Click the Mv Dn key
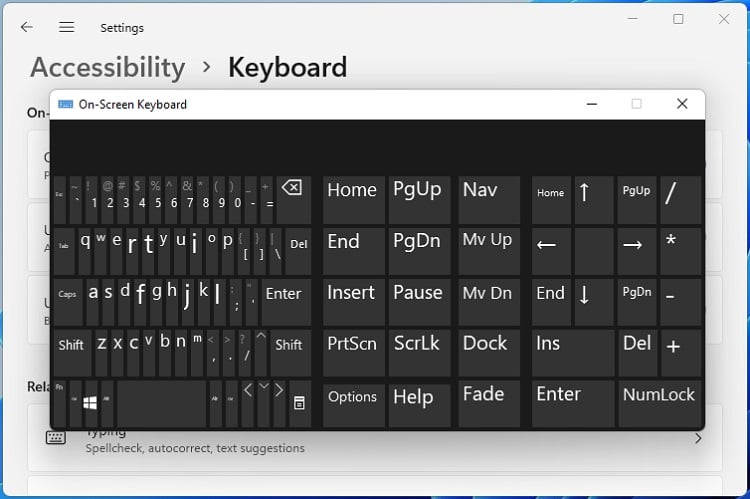Viewport: 750px width, 499px height. [x=489, y=302]
